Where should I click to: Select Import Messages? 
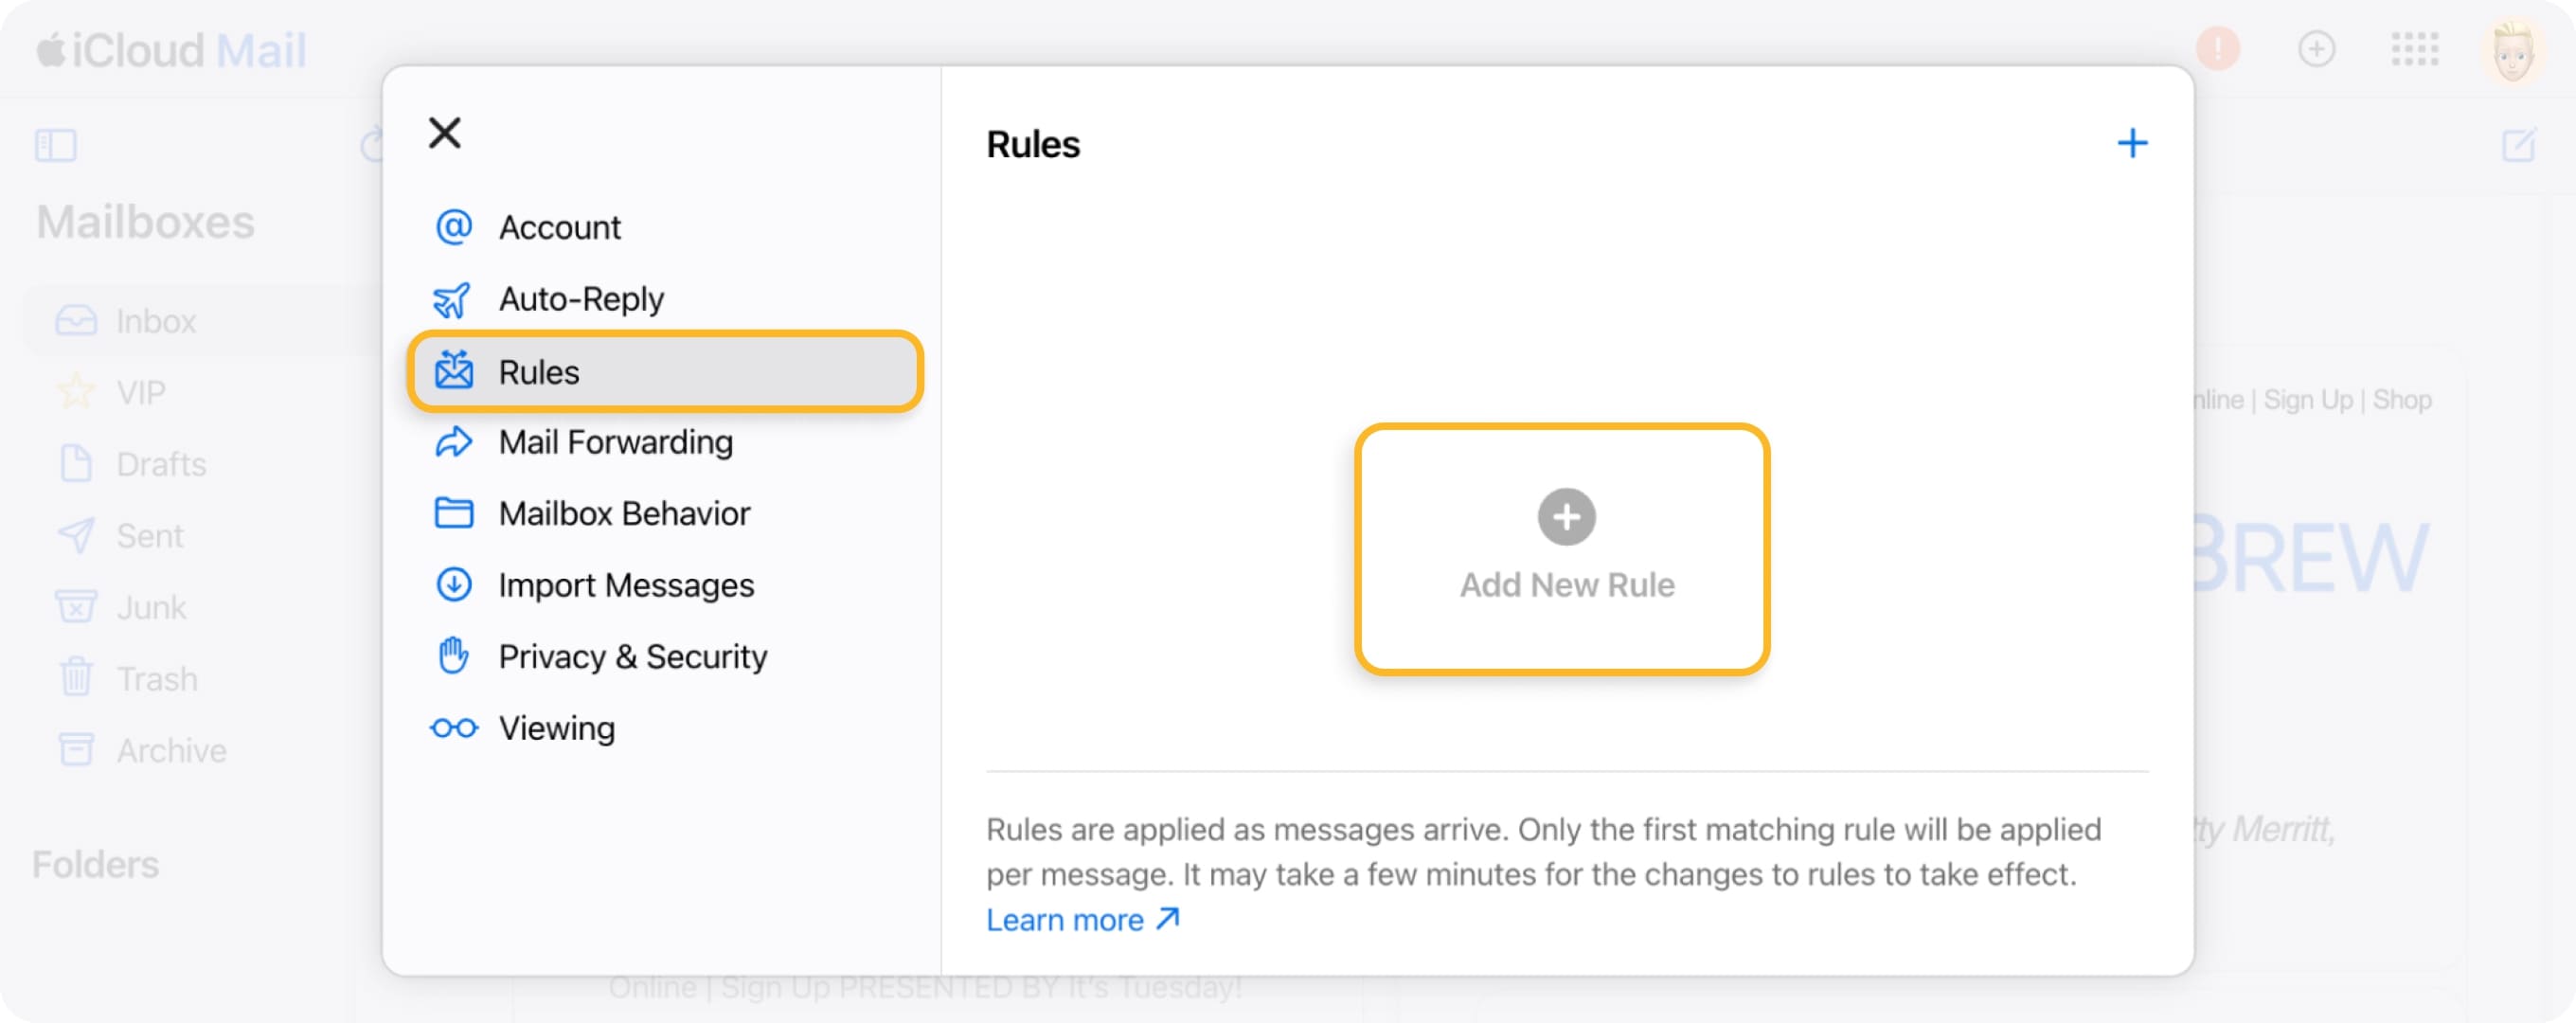[x=626, y=585]
